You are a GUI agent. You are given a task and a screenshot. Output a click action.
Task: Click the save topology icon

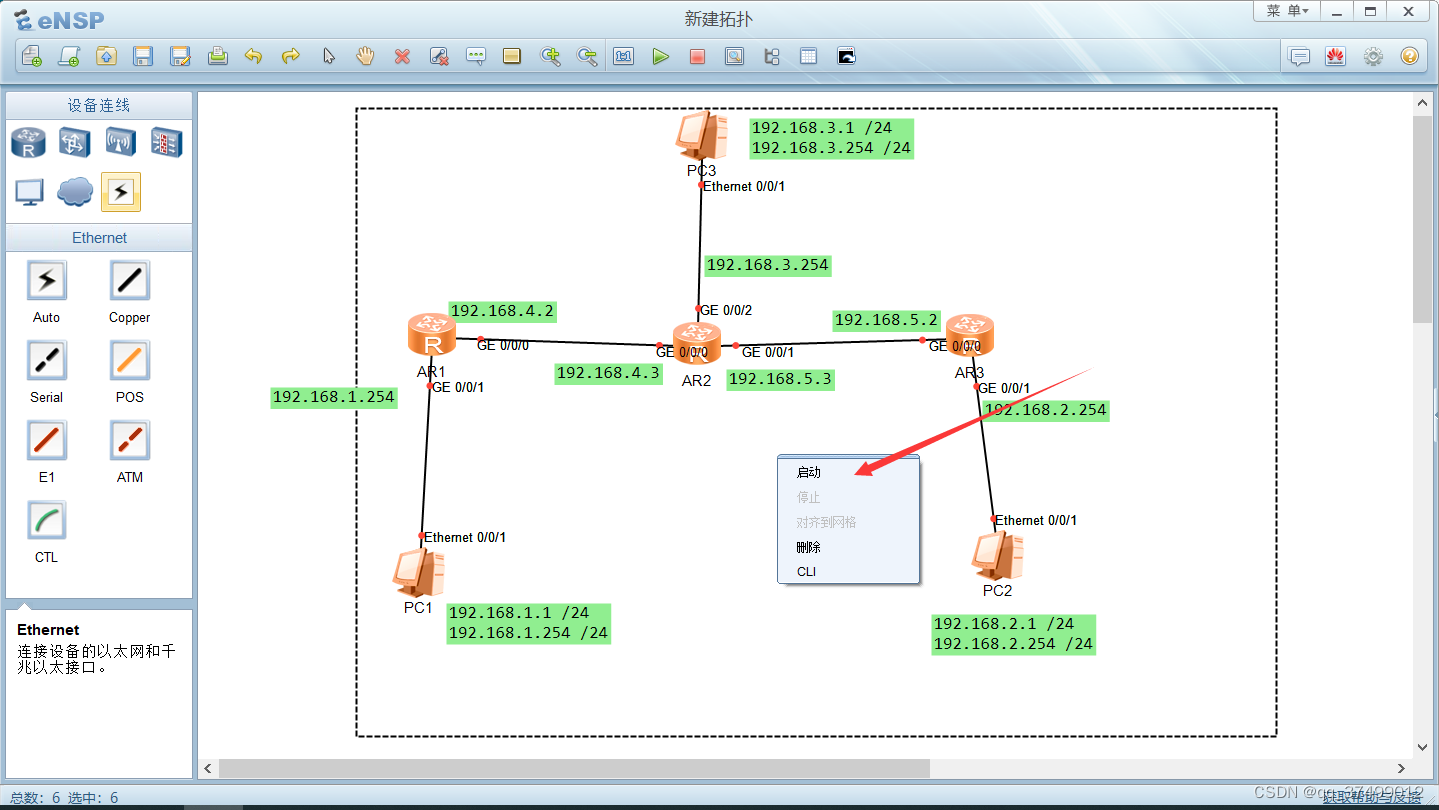click(x=143, y=56)
